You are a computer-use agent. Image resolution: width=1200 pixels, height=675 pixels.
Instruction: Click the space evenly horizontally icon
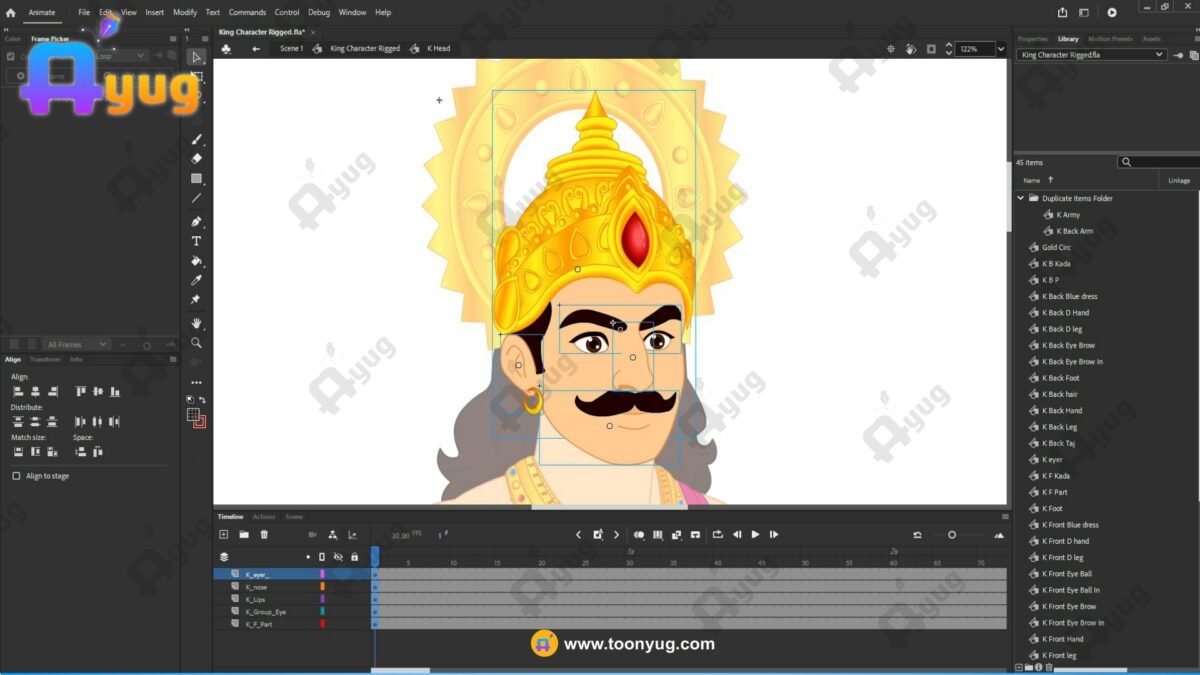click(97, 452)
